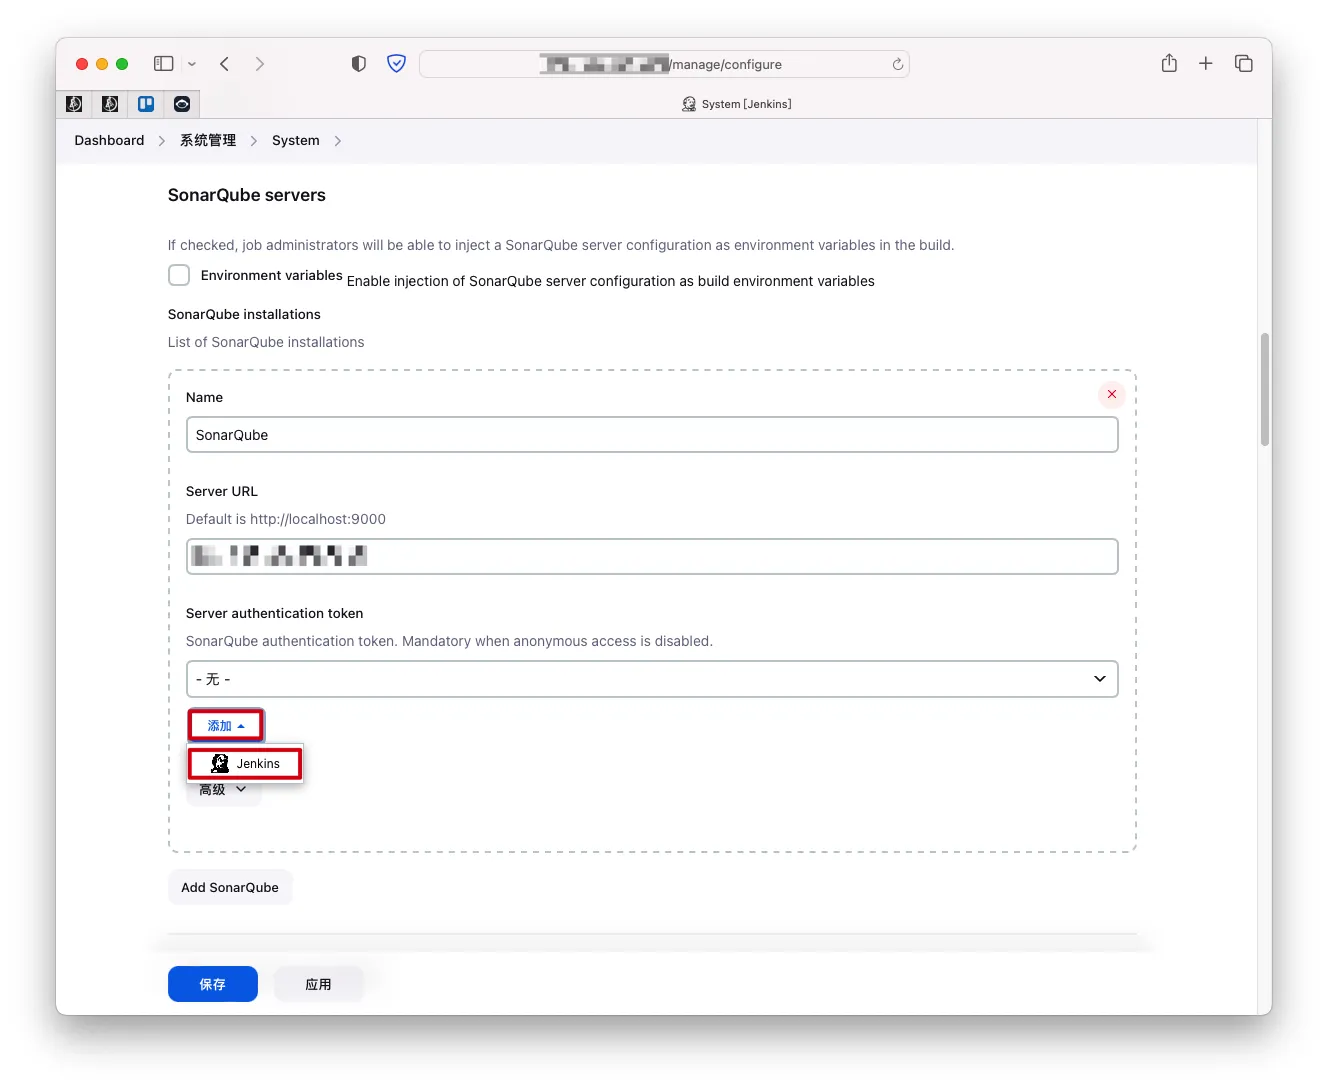The height and width of the screenshot is (1089, 1328).
Task: Toggle the Safari sidebar icon
Action: pos(164,64)
